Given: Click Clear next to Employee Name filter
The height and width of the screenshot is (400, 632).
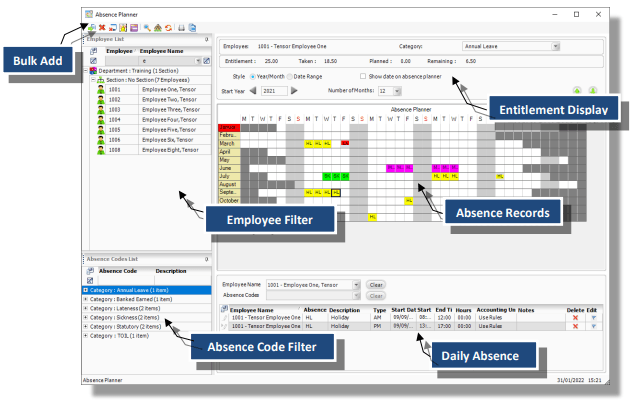Looking at the screenshot, I should [376, 285].
